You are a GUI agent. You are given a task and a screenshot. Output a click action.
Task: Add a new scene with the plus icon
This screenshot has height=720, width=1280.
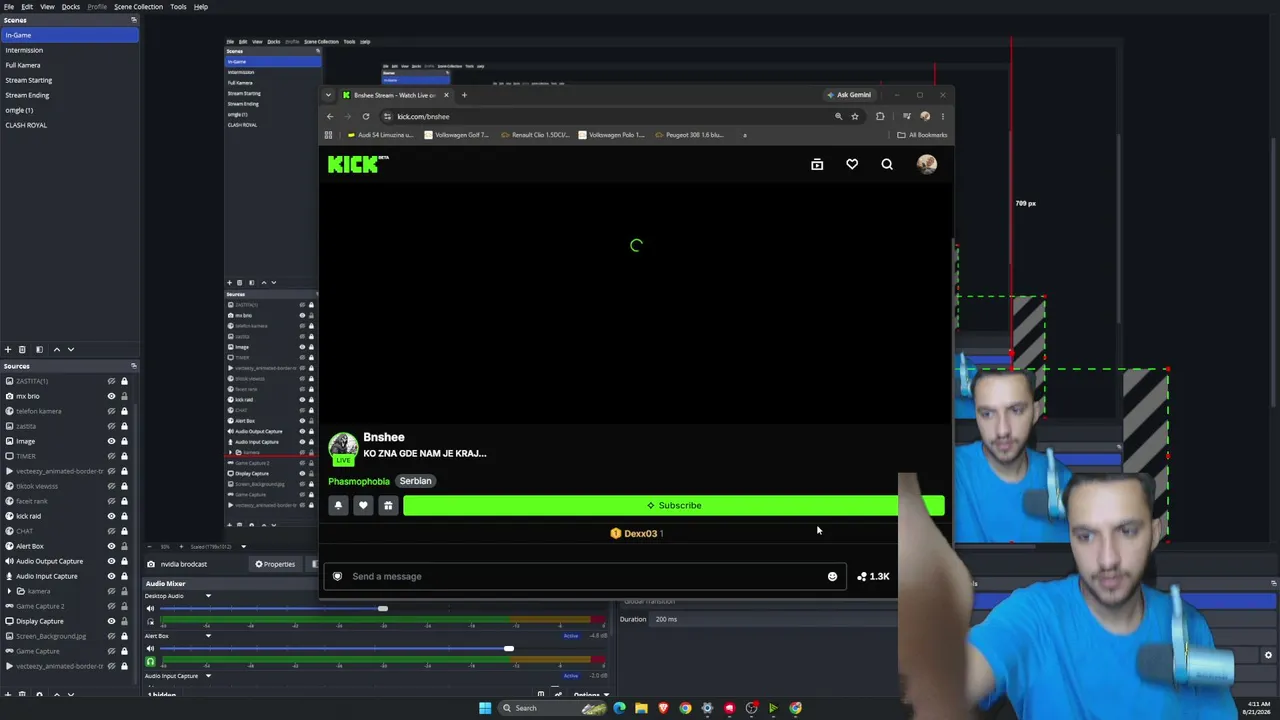[x=8, y=350]
